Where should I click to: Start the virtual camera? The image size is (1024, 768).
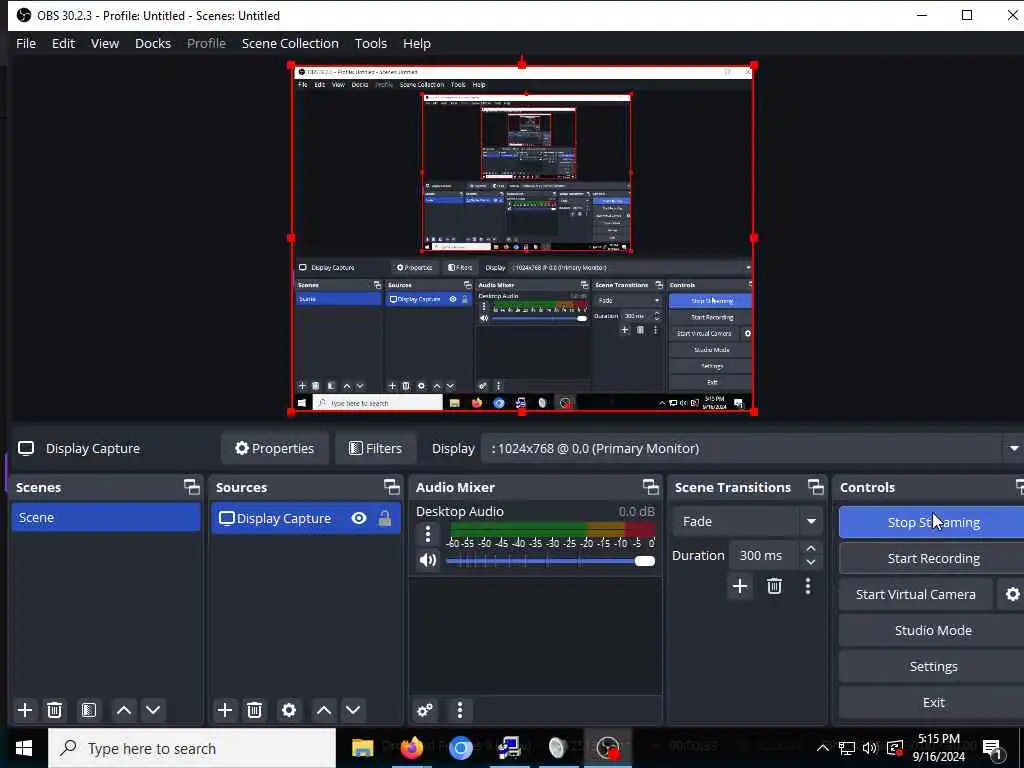[916, 594]
